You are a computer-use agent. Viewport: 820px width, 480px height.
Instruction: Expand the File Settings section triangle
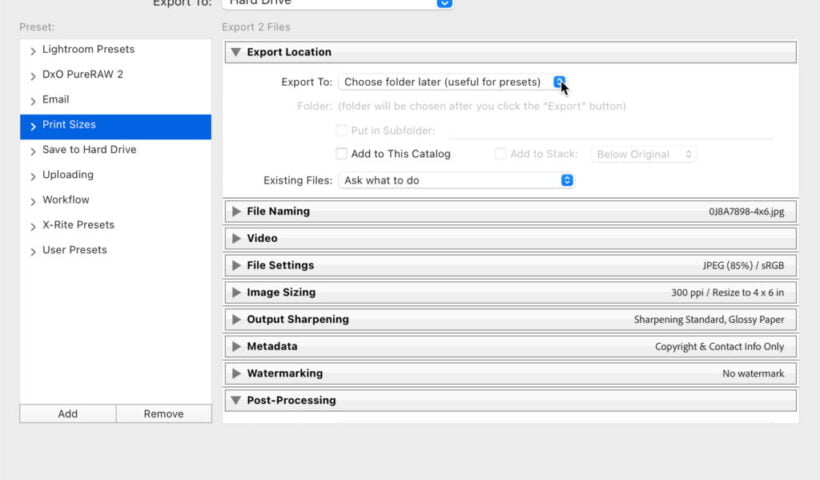pos(236,265)
